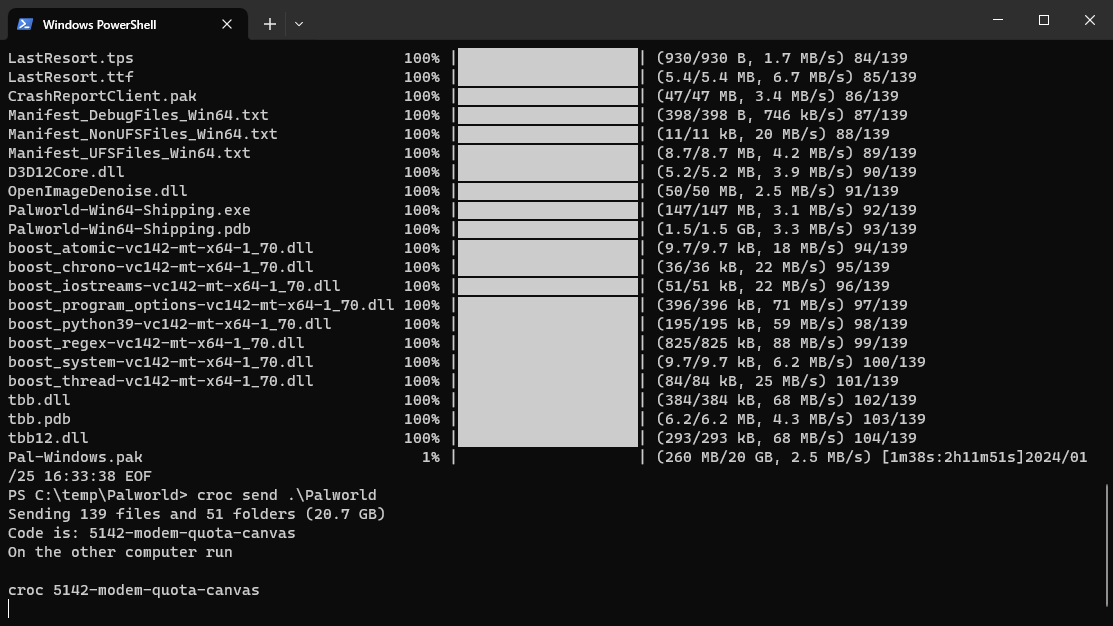Click the terminal cursor on the last line
Viewport: 1113px width, 626px height.
coord(9,609)
